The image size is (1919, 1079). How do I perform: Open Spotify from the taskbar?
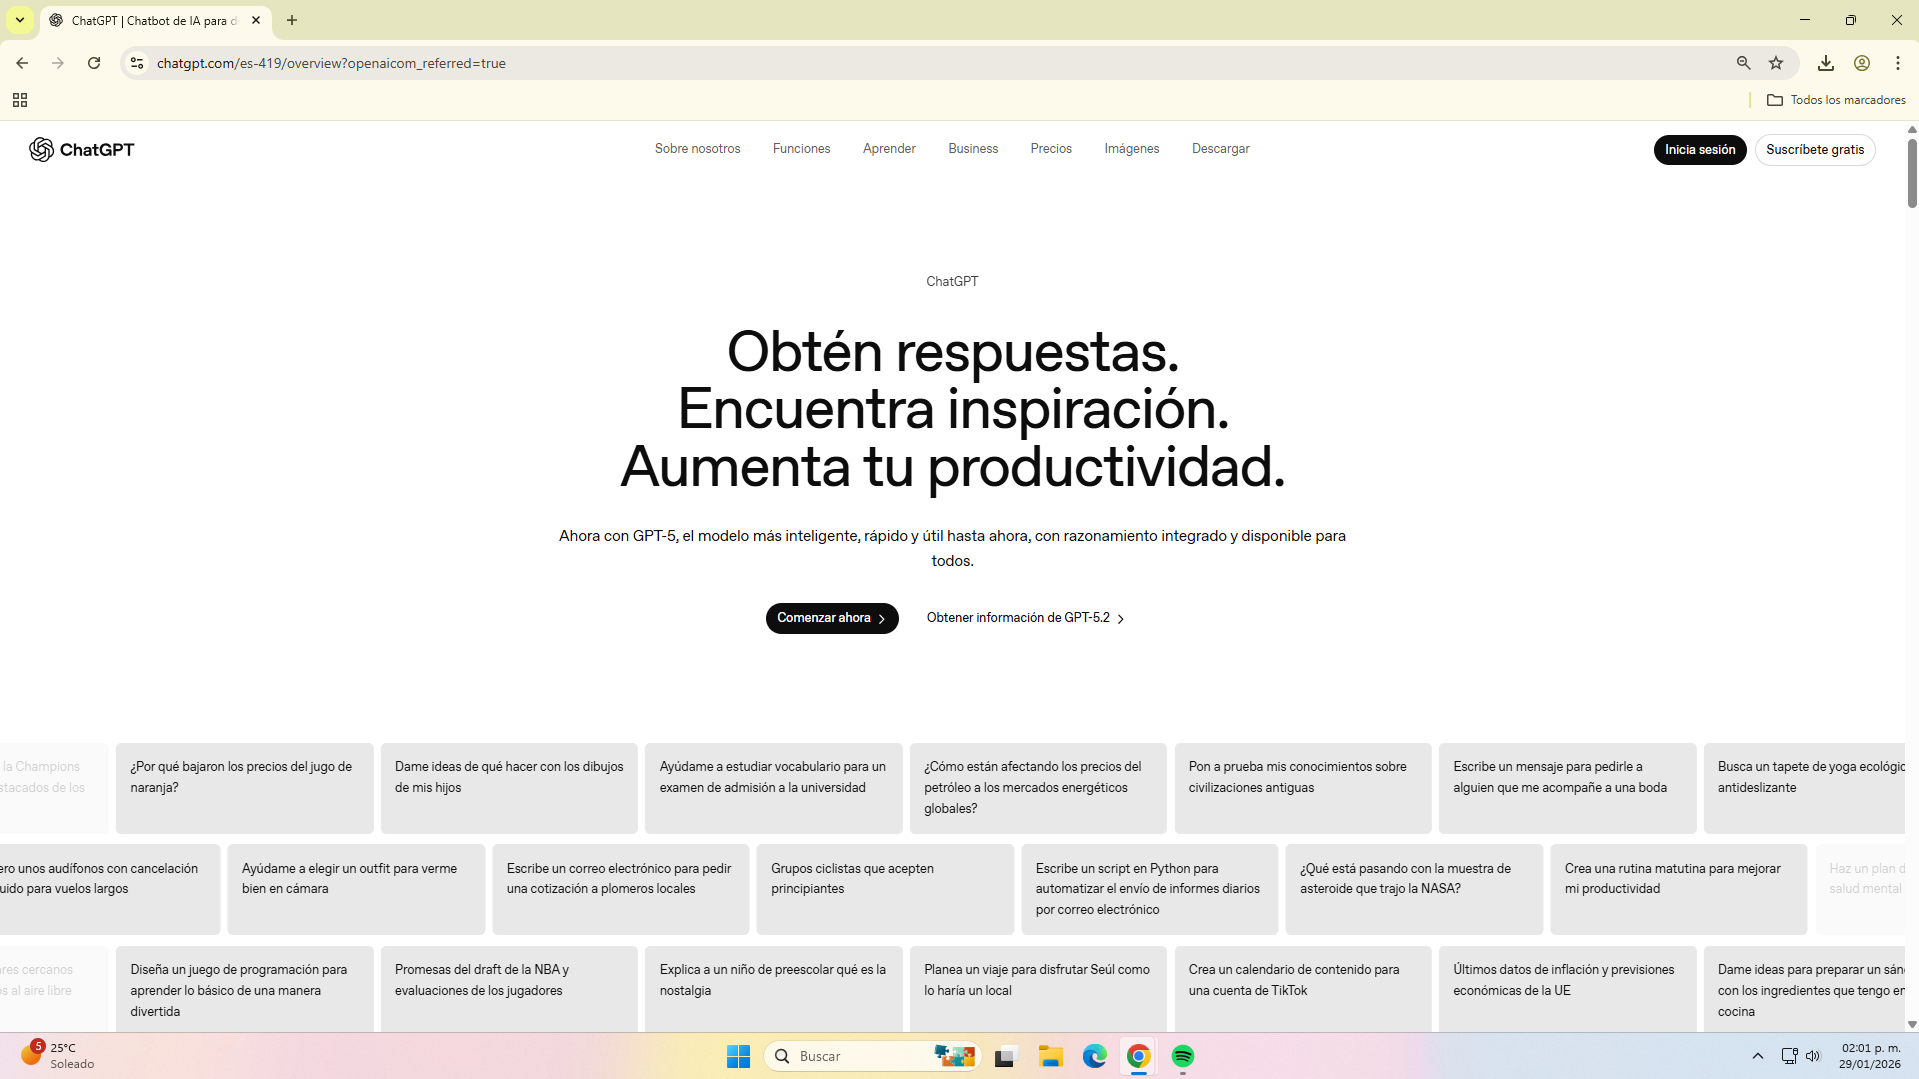point(1182,1056)
